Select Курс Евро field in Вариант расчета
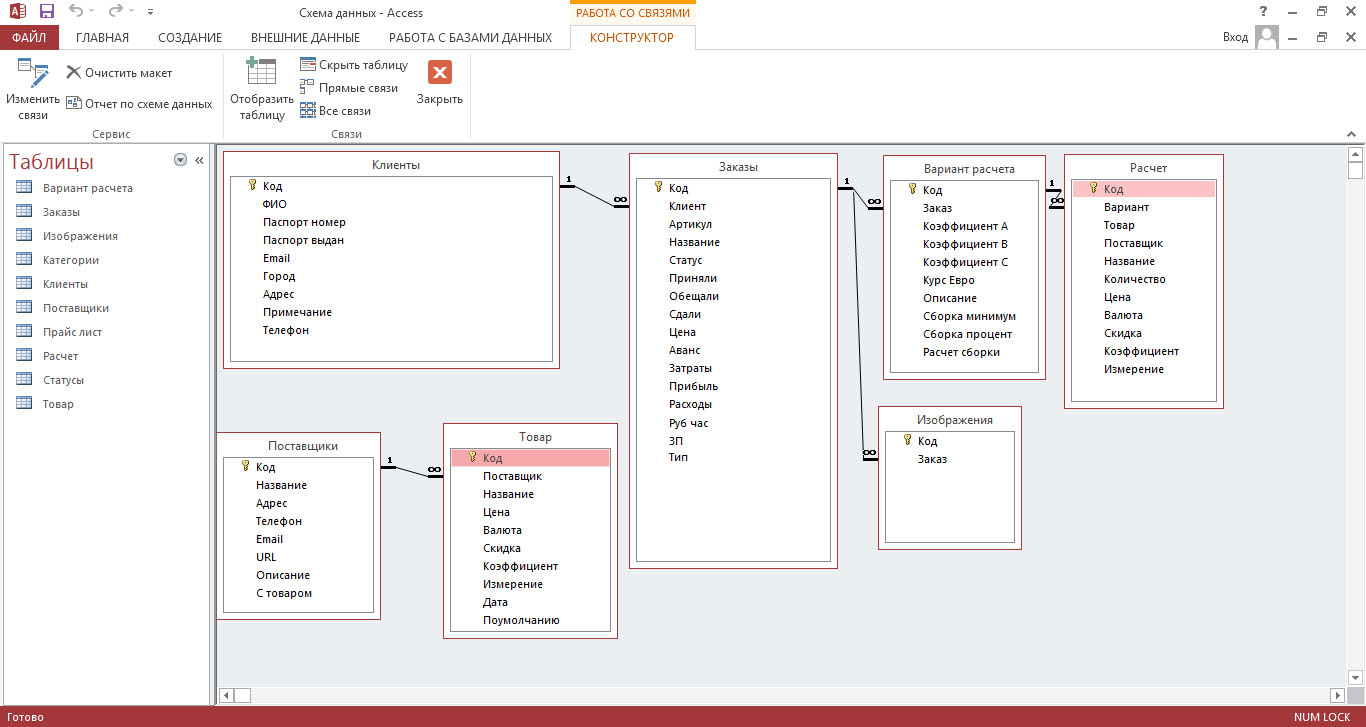 point(948,280)
